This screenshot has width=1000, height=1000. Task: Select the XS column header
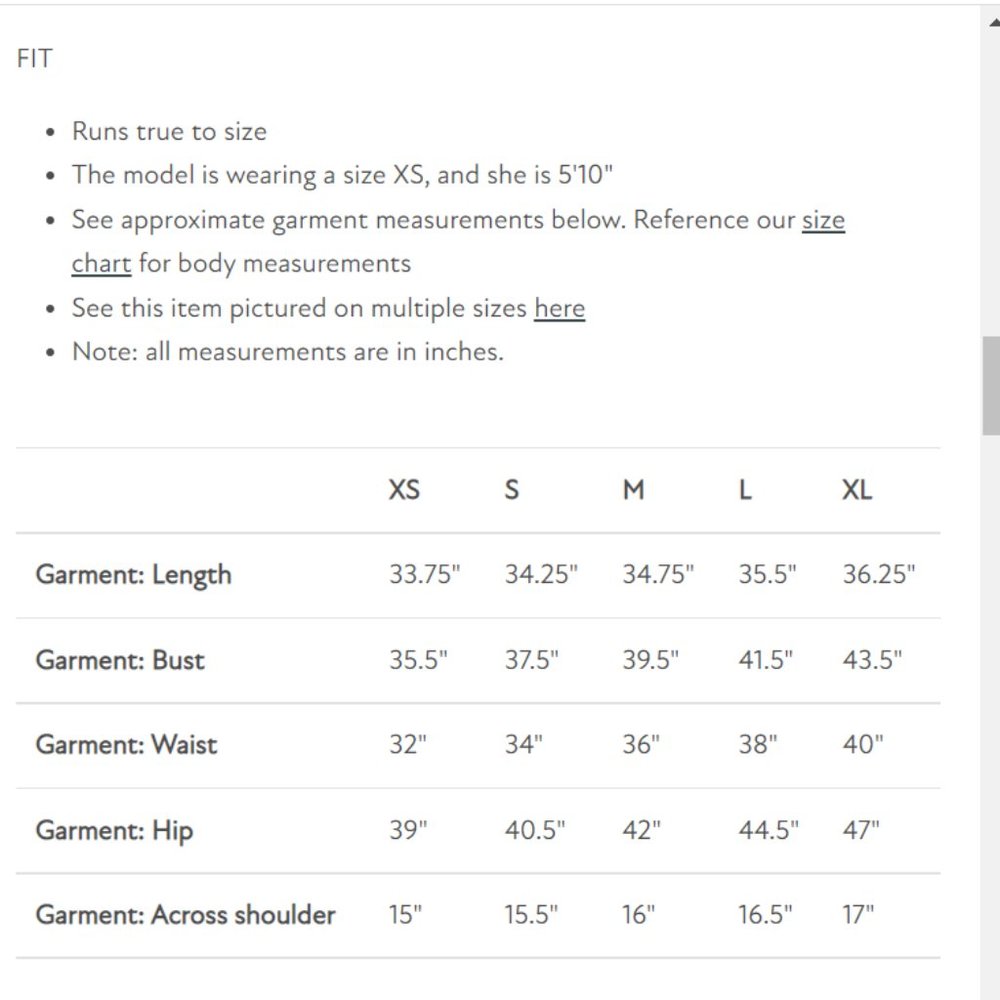coord(404,490)
